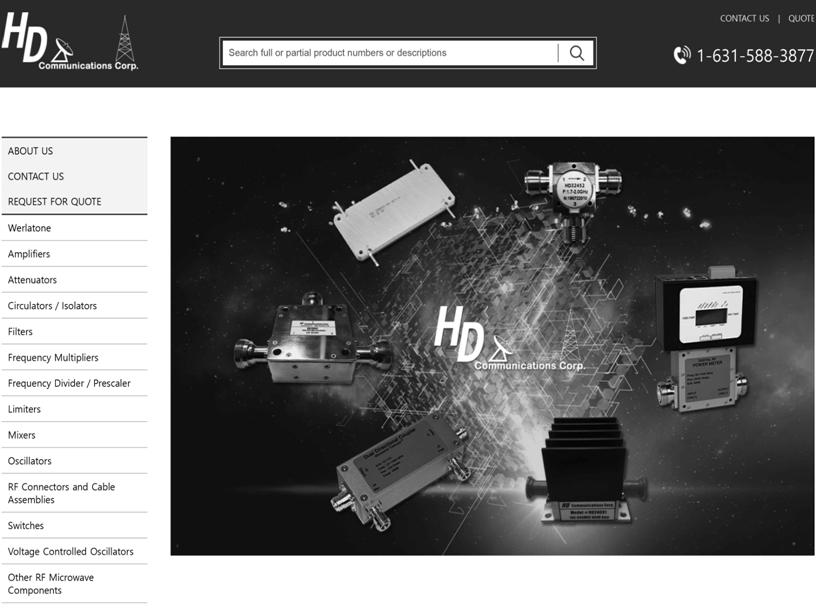Open the Oscillators category

(x=74, y=461)
